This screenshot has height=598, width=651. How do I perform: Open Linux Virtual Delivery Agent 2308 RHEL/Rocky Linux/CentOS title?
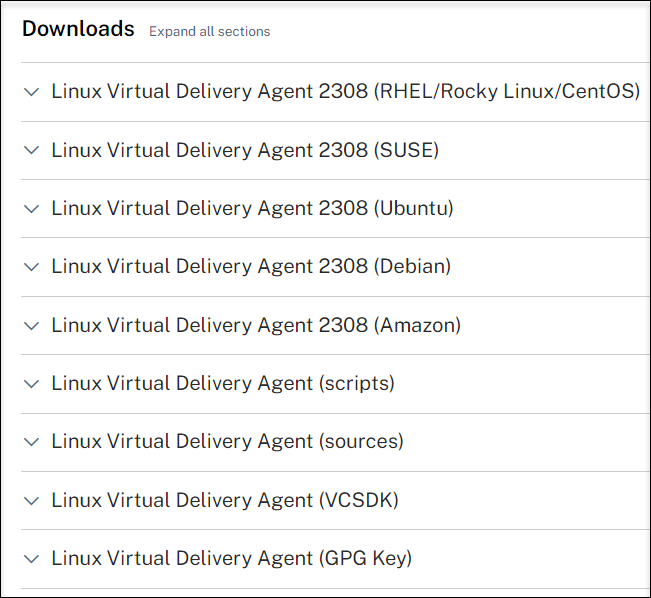(x=345, y=92)
